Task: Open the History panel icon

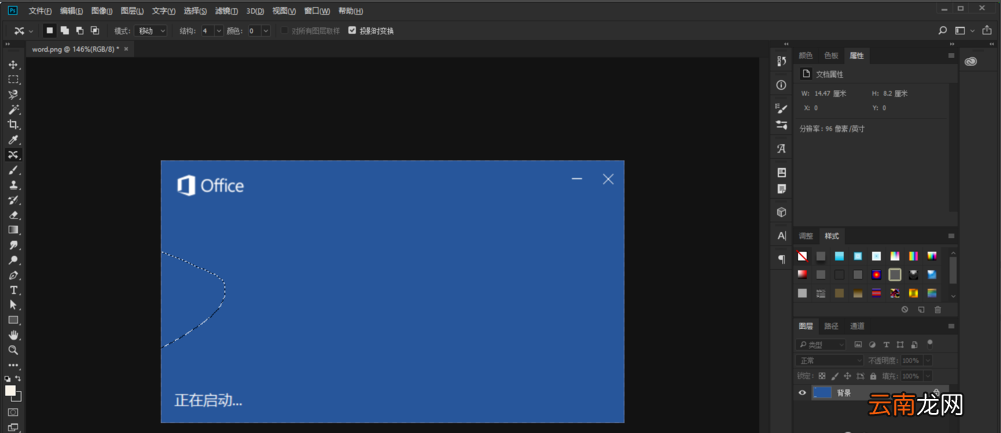Action: click(781, 61)
